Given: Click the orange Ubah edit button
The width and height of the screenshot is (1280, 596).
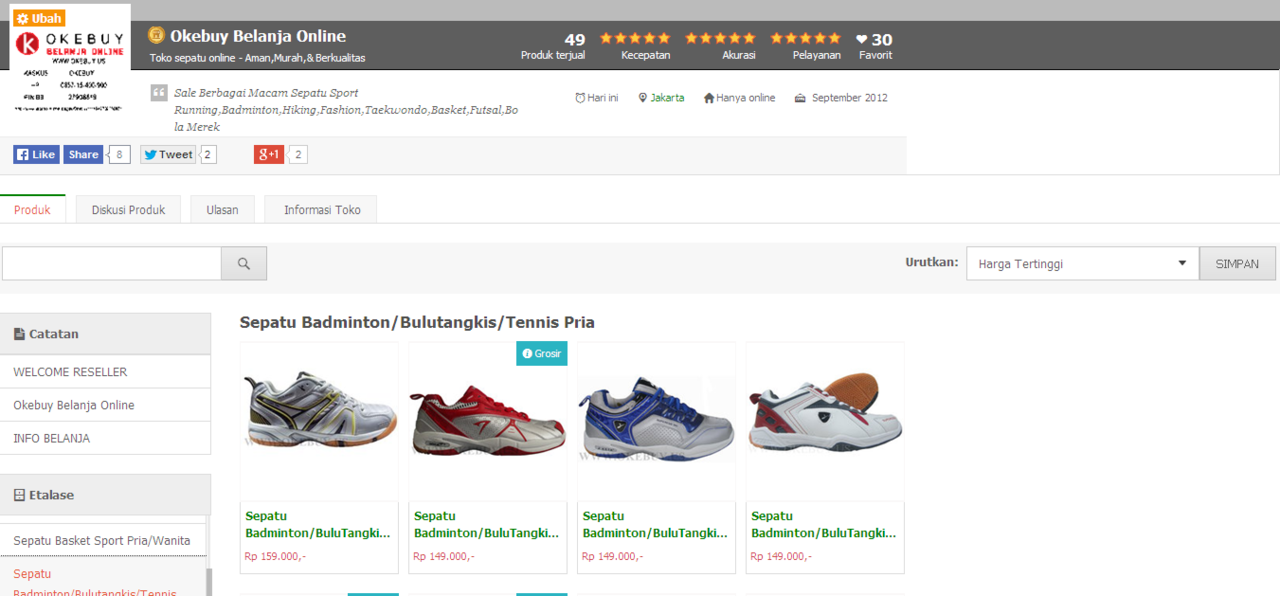Looking at the screenshot, I should pos(38,18).
